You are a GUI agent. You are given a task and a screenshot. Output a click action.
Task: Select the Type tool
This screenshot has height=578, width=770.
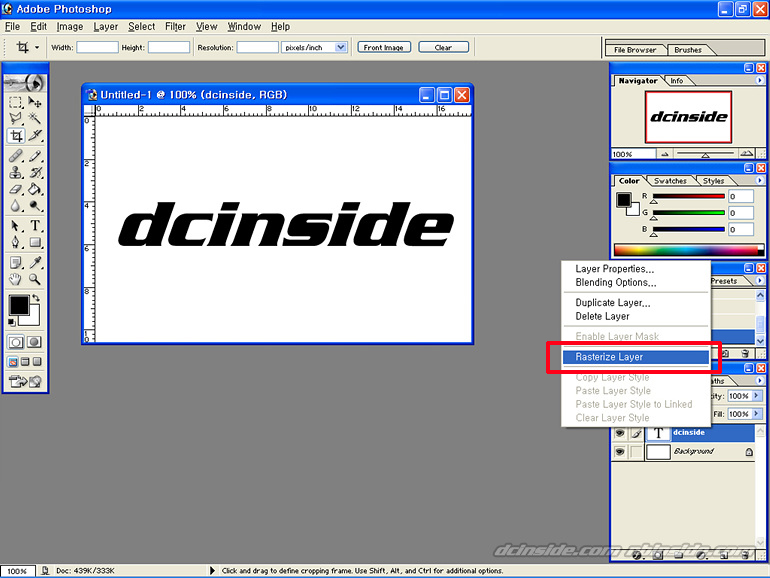click(x=34, y=226)
